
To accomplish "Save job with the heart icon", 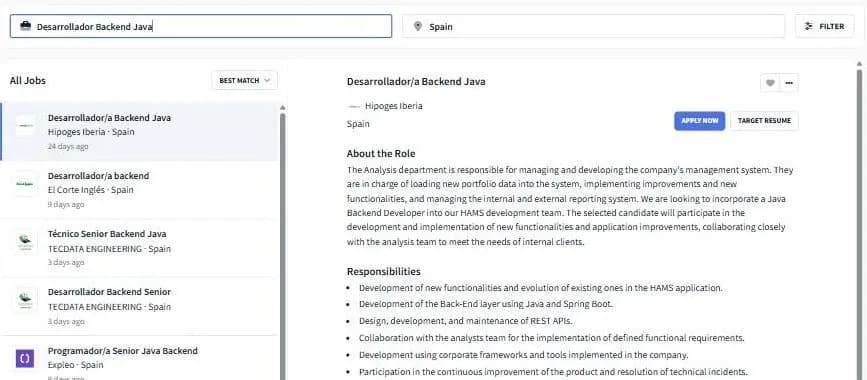I will 770,83.
